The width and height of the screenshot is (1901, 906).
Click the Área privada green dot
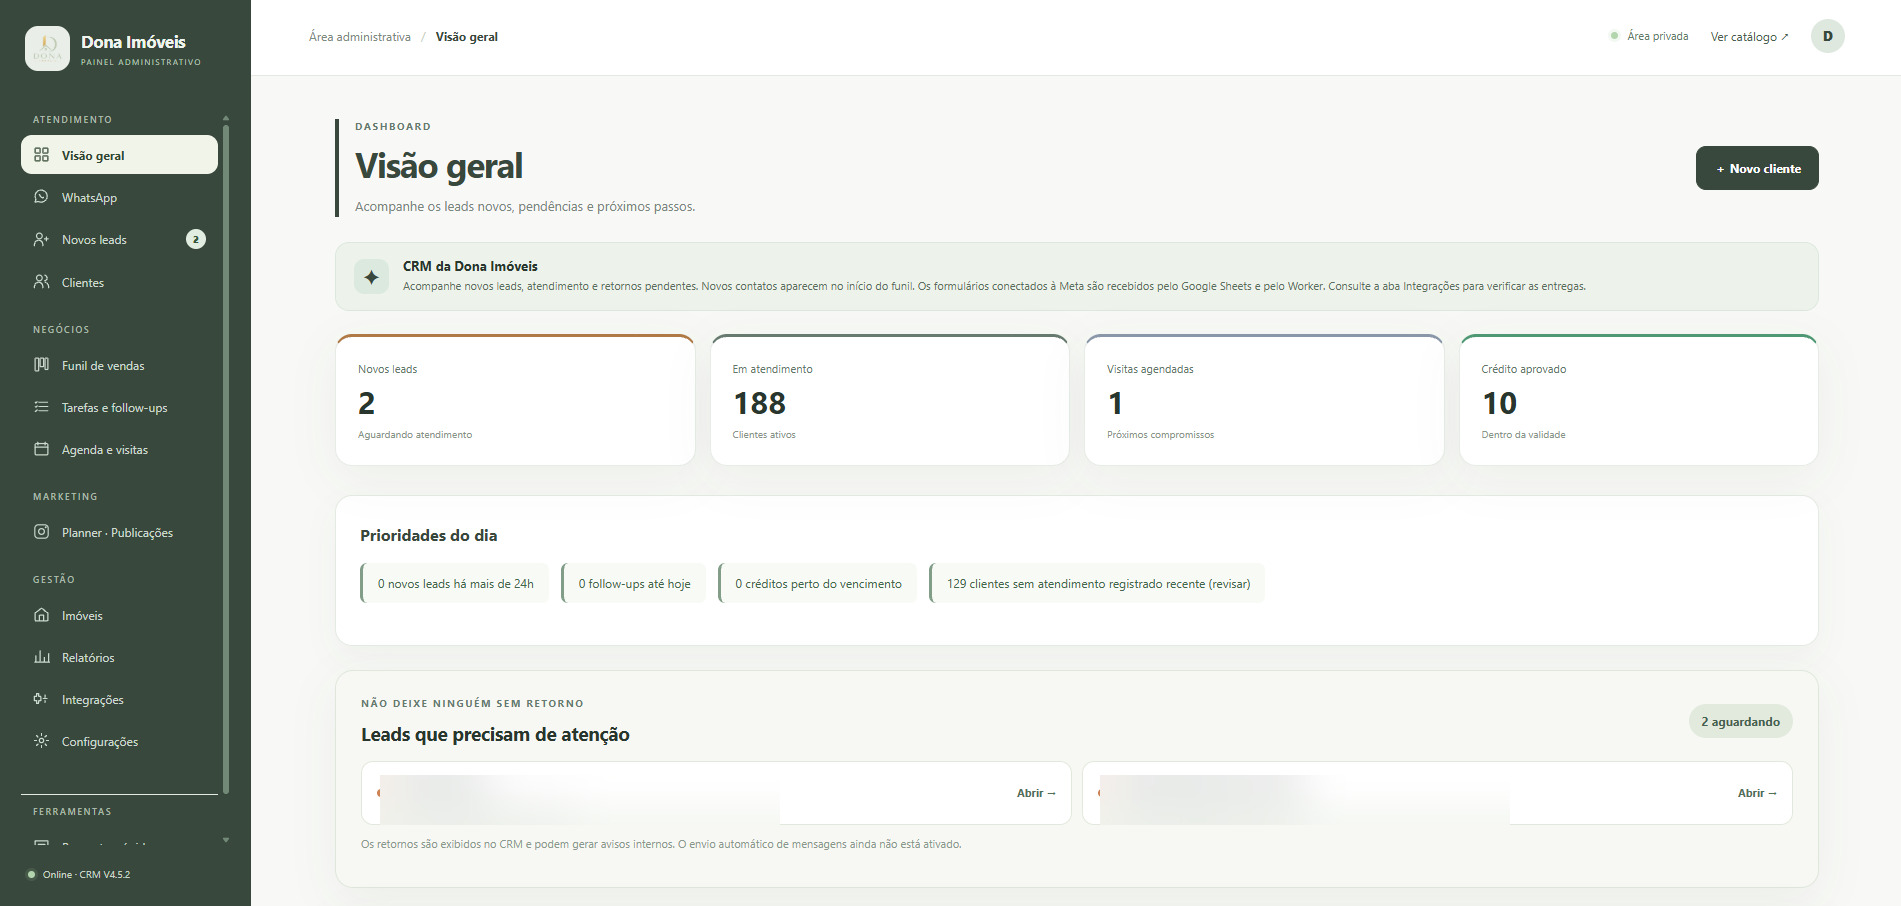click(1614, 36)
